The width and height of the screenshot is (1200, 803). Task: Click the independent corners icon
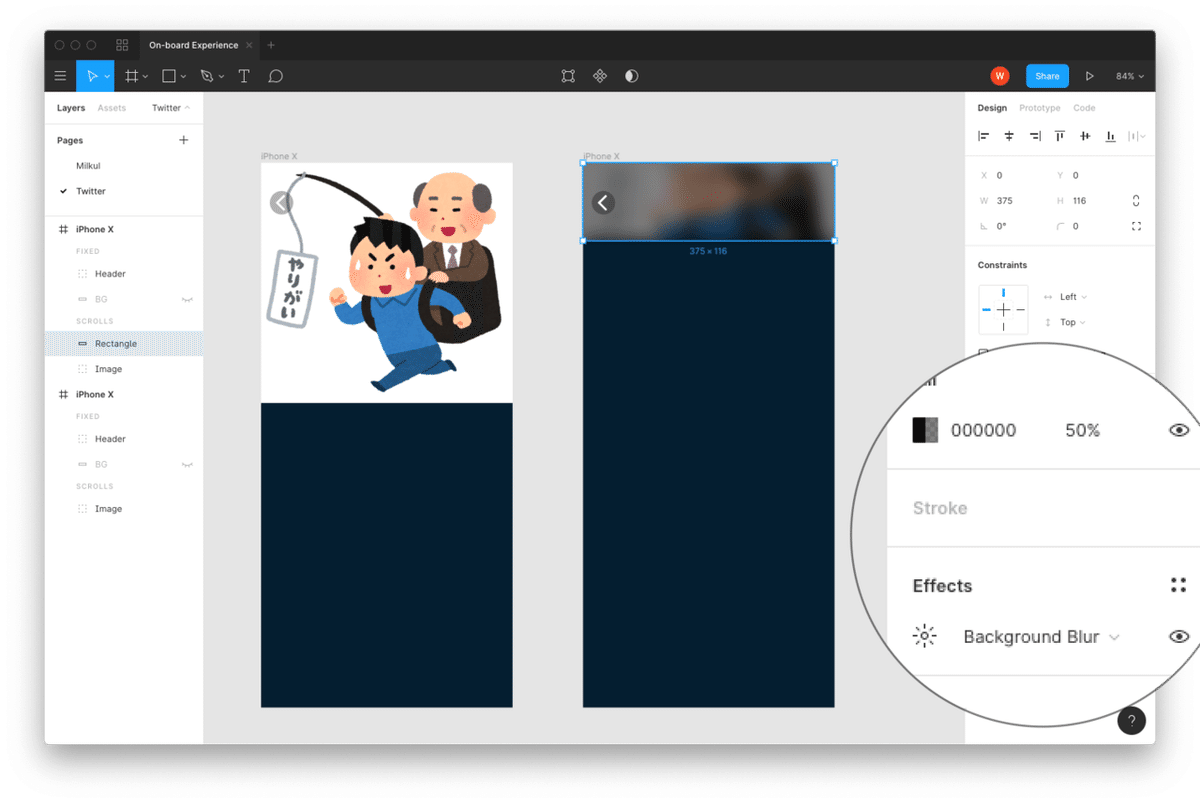[1136, 226]
